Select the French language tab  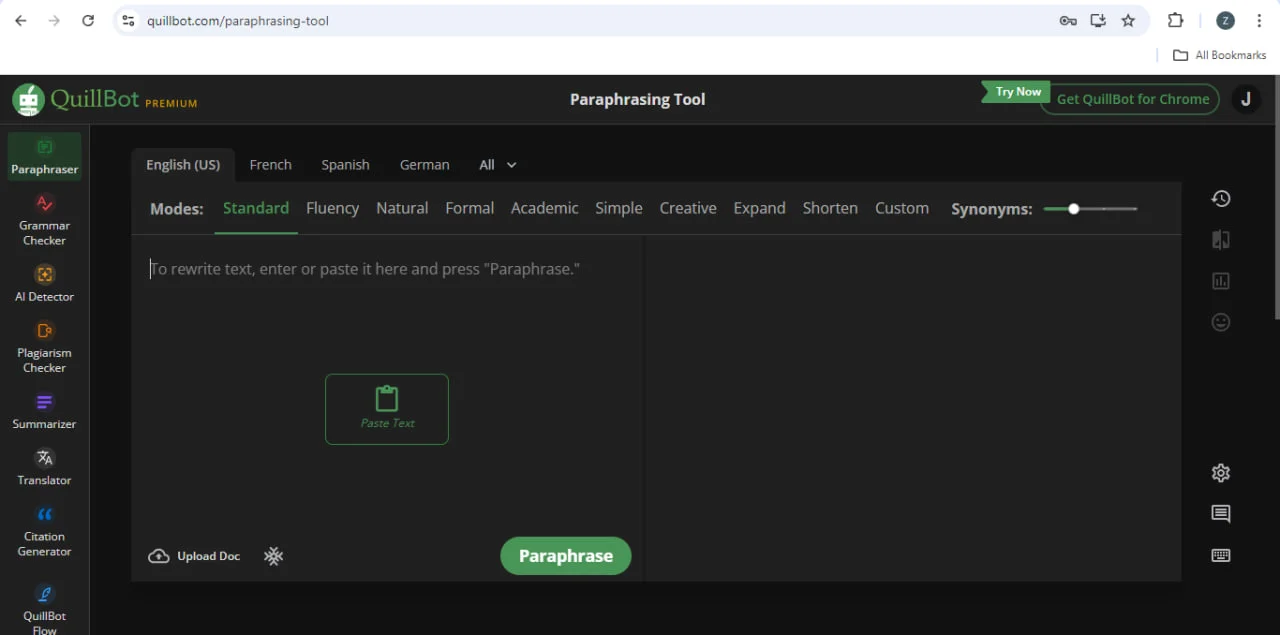pos(270,165)
